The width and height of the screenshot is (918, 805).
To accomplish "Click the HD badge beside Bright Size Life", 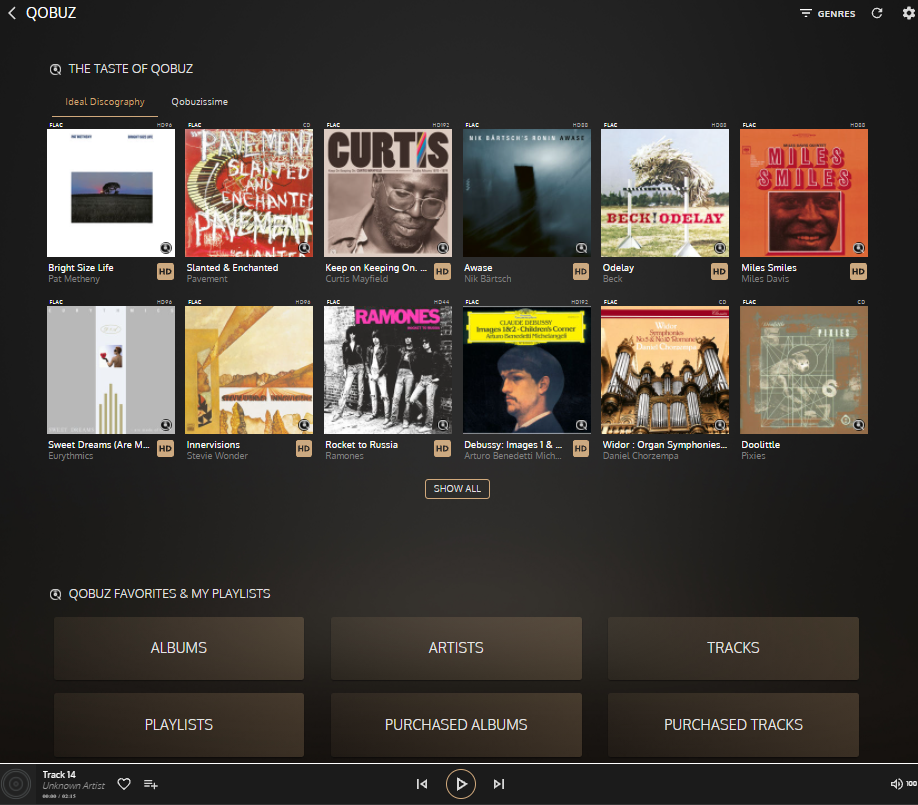I will point(166,272).
